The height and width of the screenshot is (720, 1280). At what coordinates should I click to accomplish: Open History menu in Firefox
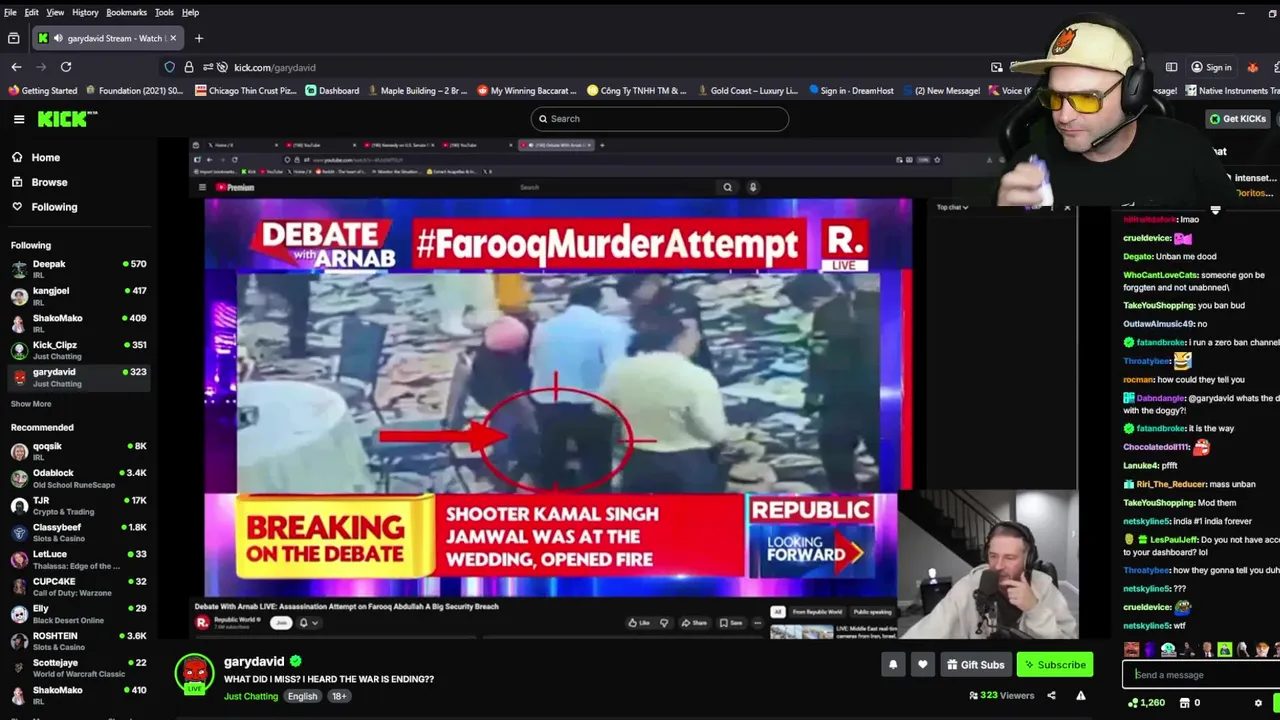pyautogui.click(x=85, y=12)
